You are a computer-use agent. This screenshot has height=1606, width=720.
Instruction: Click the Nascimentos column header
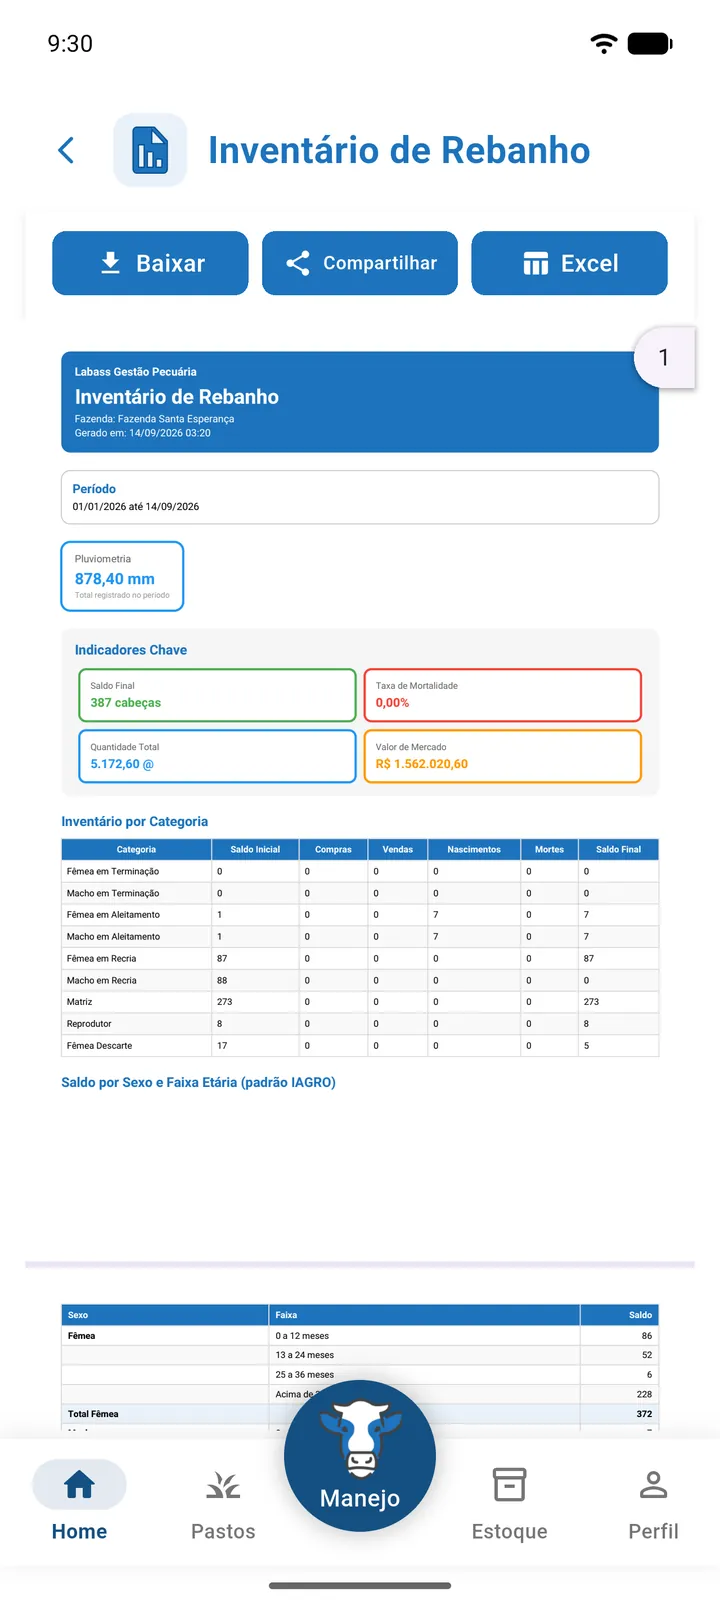(x=474, y=849)
